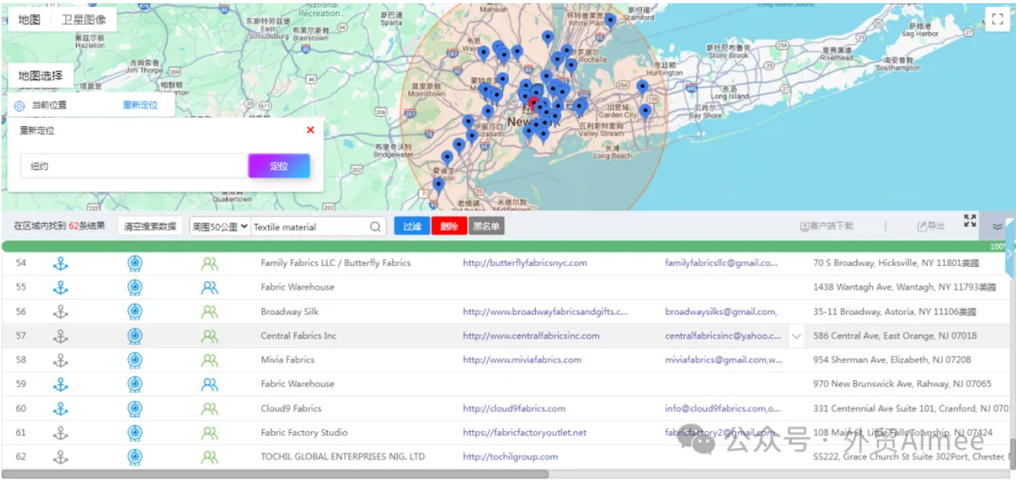1016x480 pixels.
Task: Close the 重新定位 popup with red X
Action: tap(310, 130)
